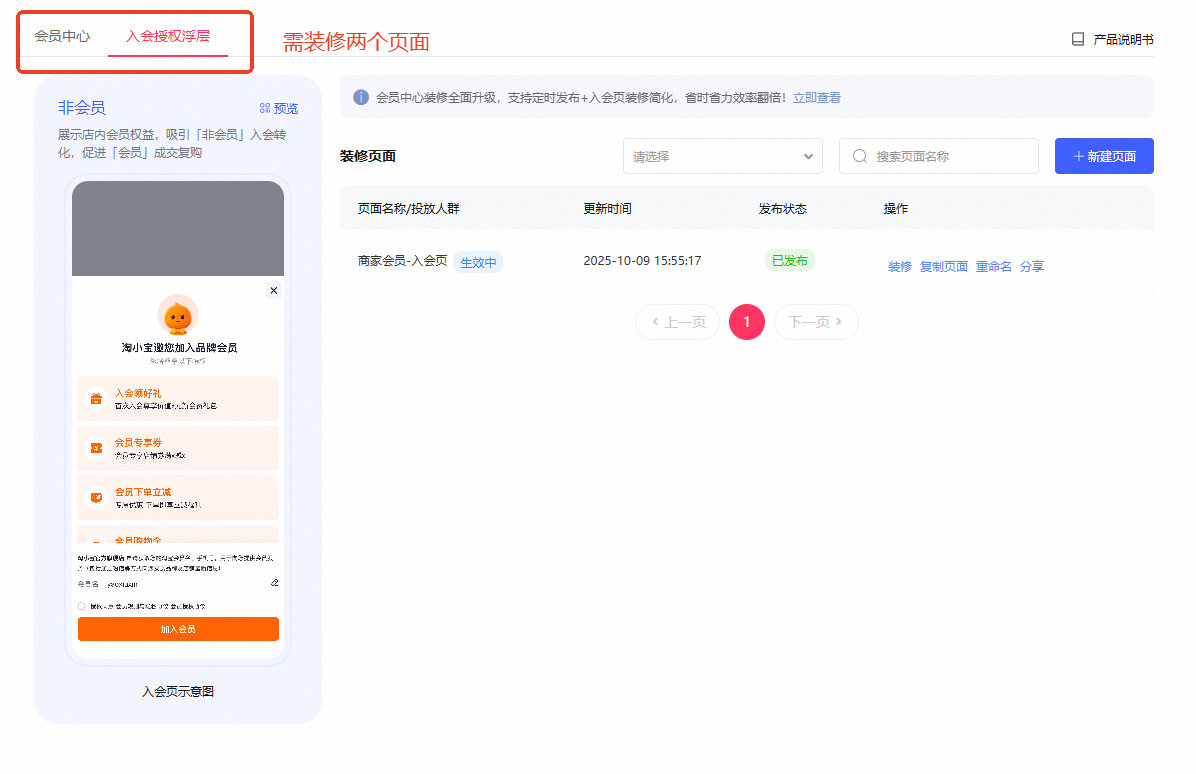
Task: Switch to the 会员中心 tab
Action: pyautogui.click(x=62, y=36)
